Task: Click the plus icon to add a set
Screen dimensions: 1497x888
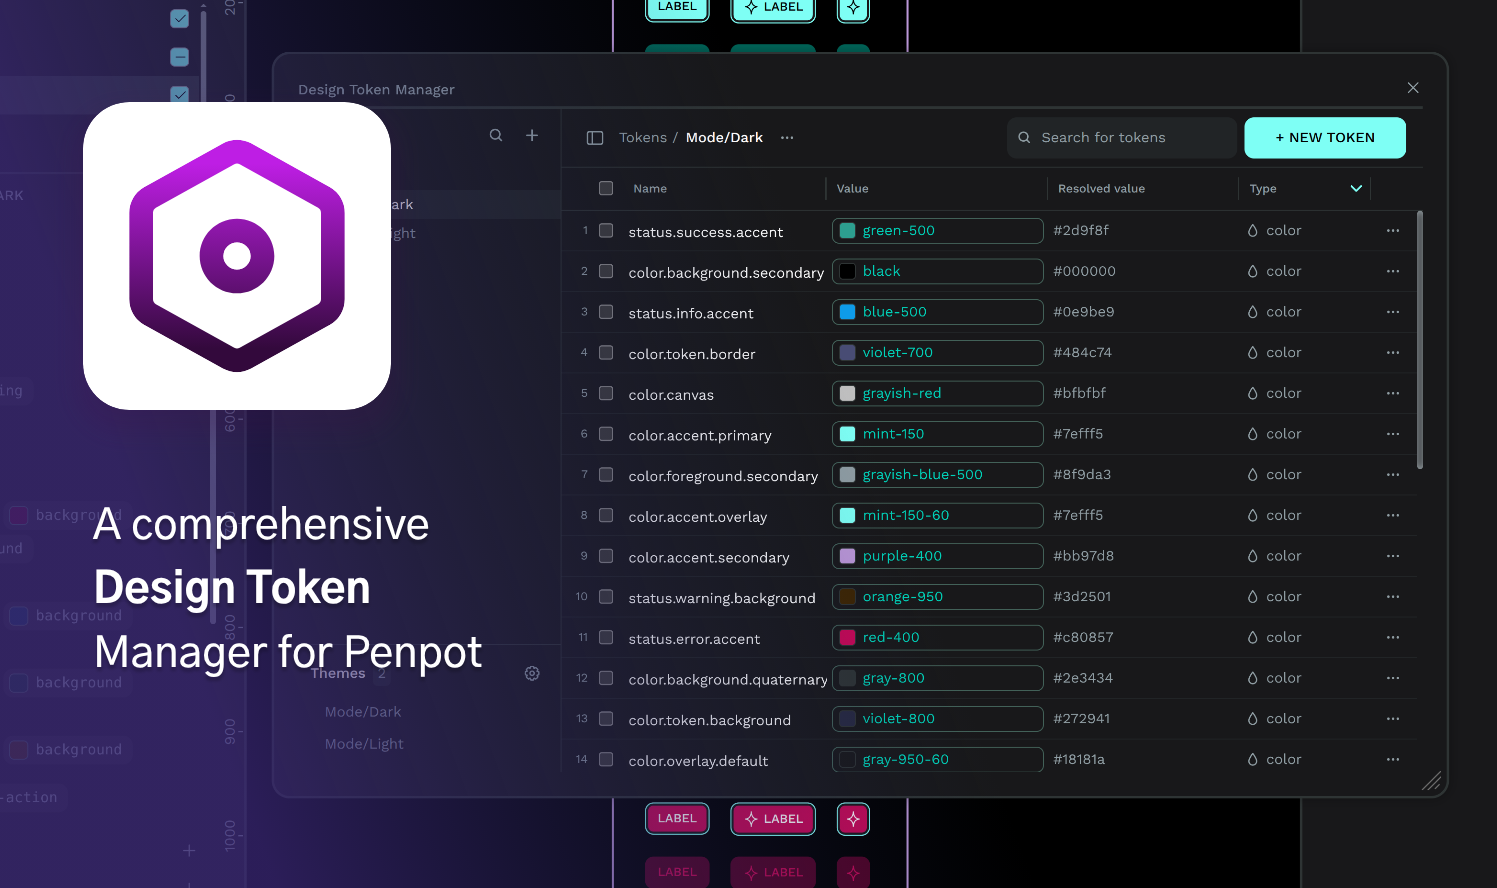Action: (532, 135)
